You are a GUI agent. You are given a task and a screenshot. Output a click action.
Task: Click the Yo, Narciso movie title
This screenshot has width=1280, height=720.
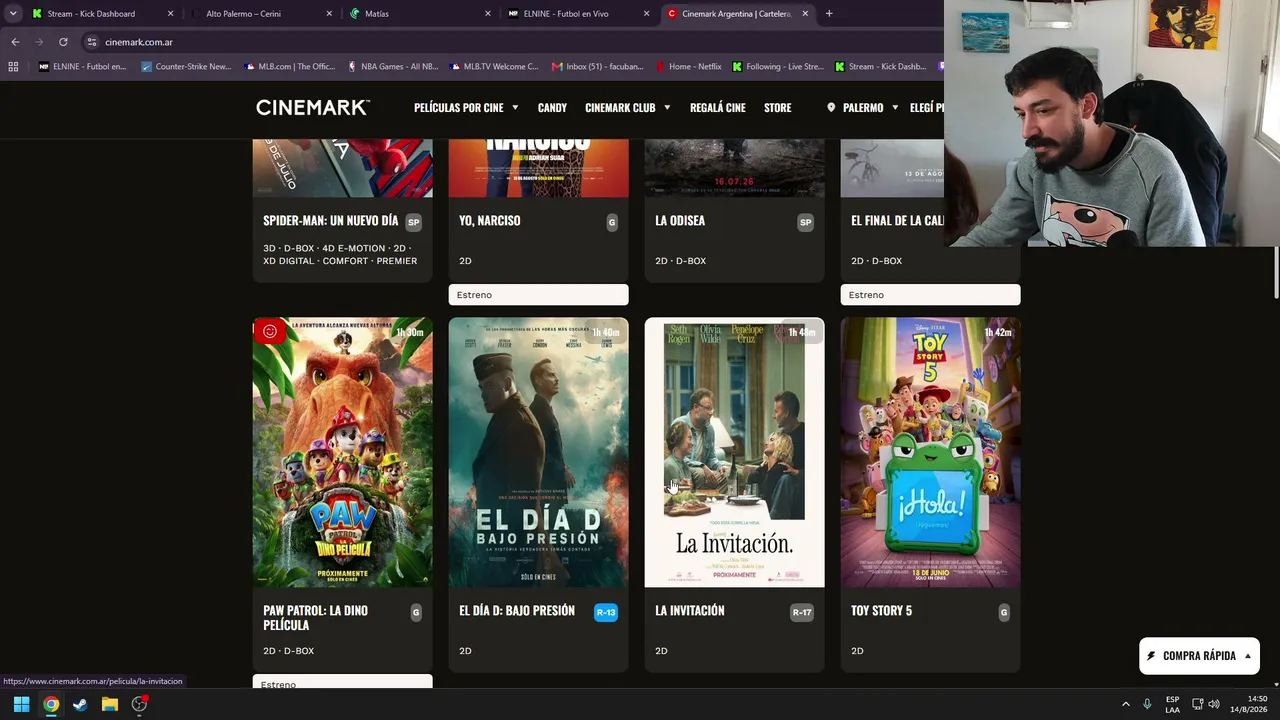pos(490,221)
